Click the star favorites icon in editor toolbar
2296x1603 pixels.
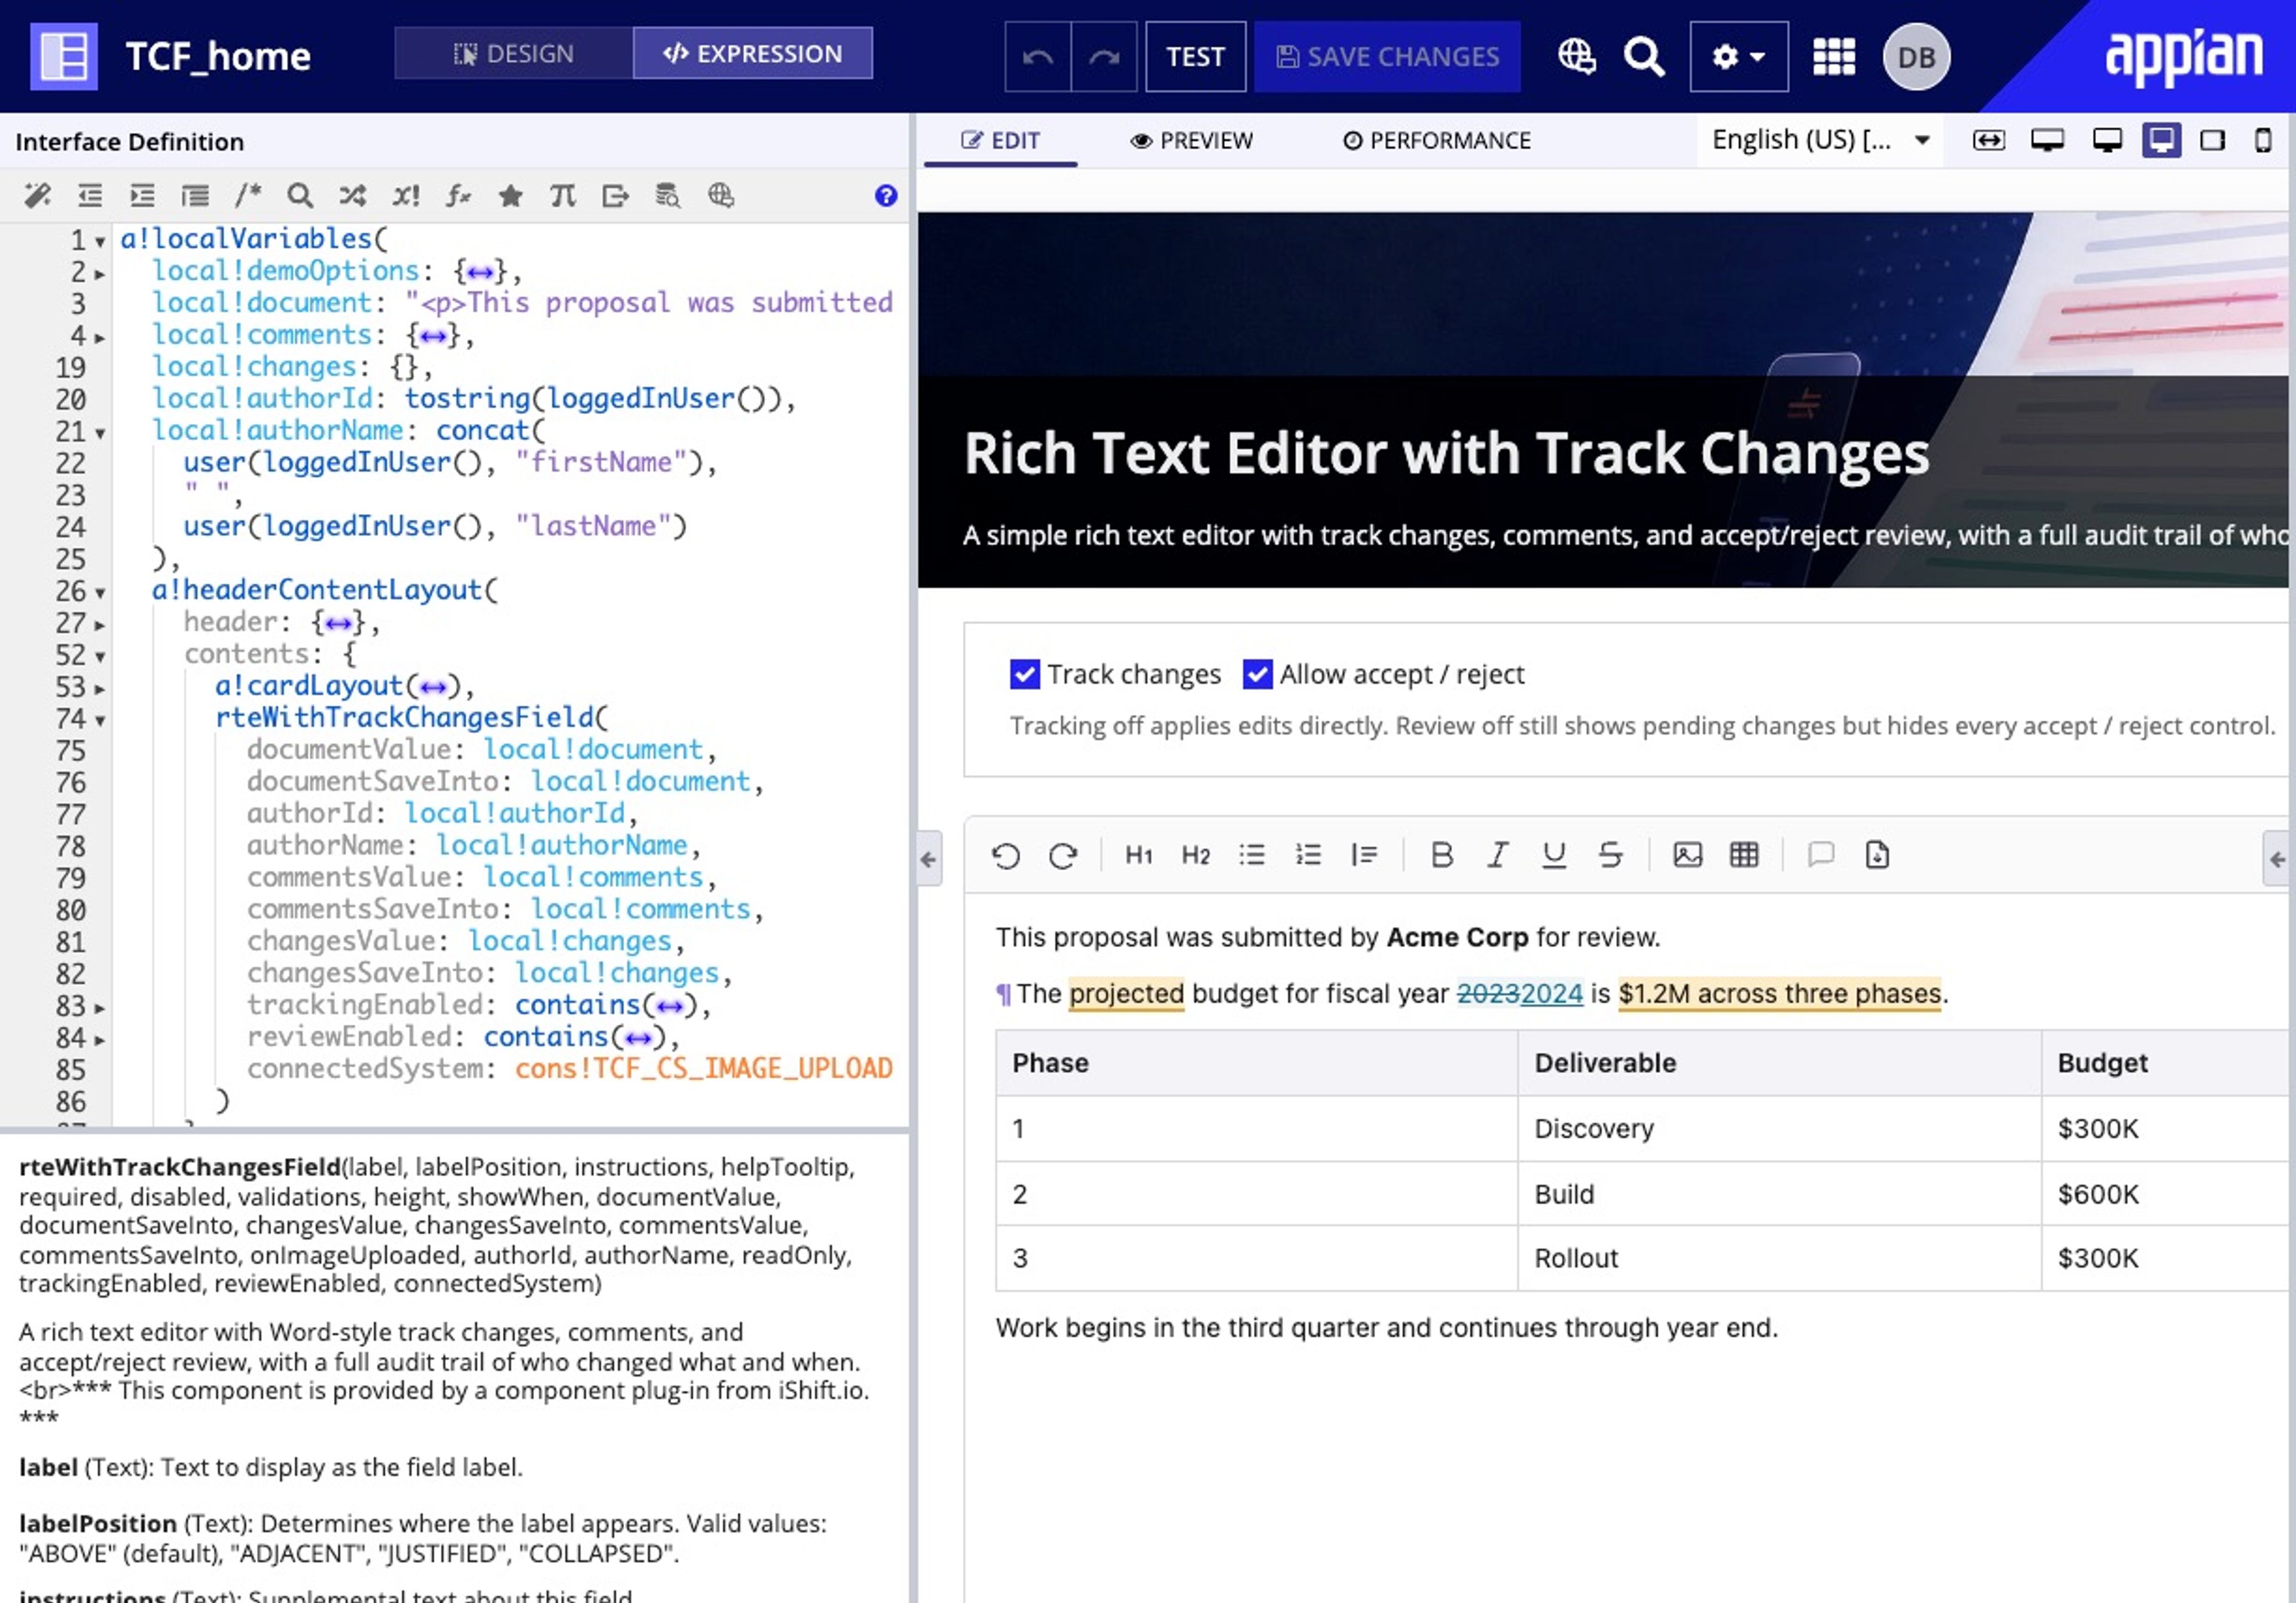[x=510, y=195]
